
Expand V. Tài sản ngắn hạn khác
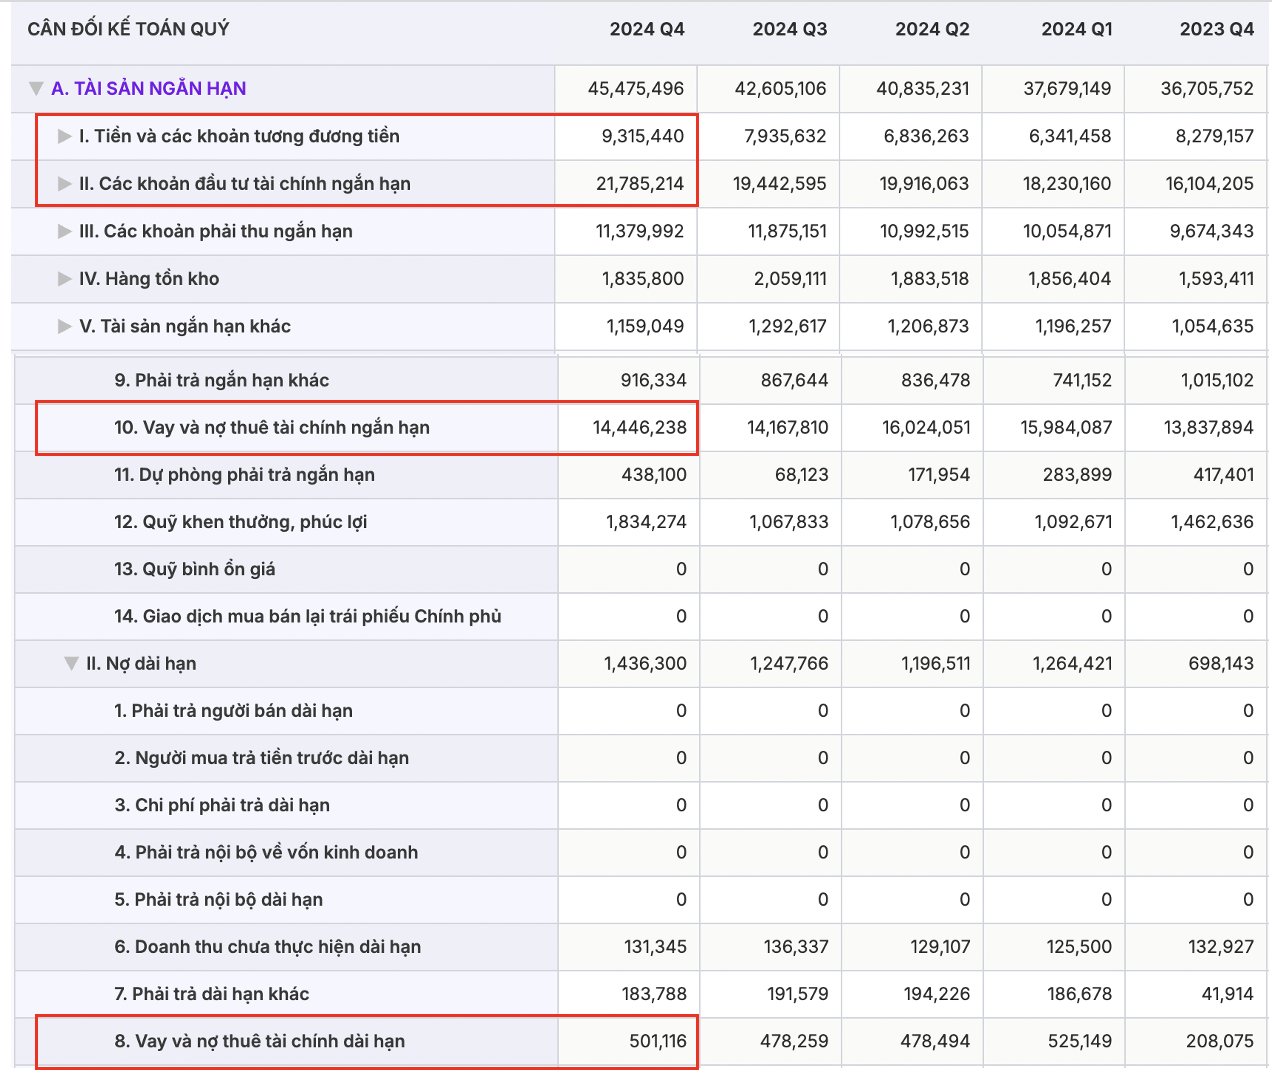pos(64,326)
